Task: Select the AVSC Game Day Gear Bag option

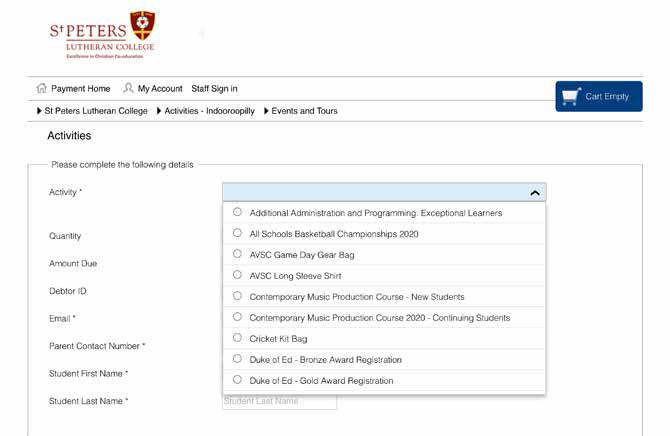Action: click(x=237, y=254)
